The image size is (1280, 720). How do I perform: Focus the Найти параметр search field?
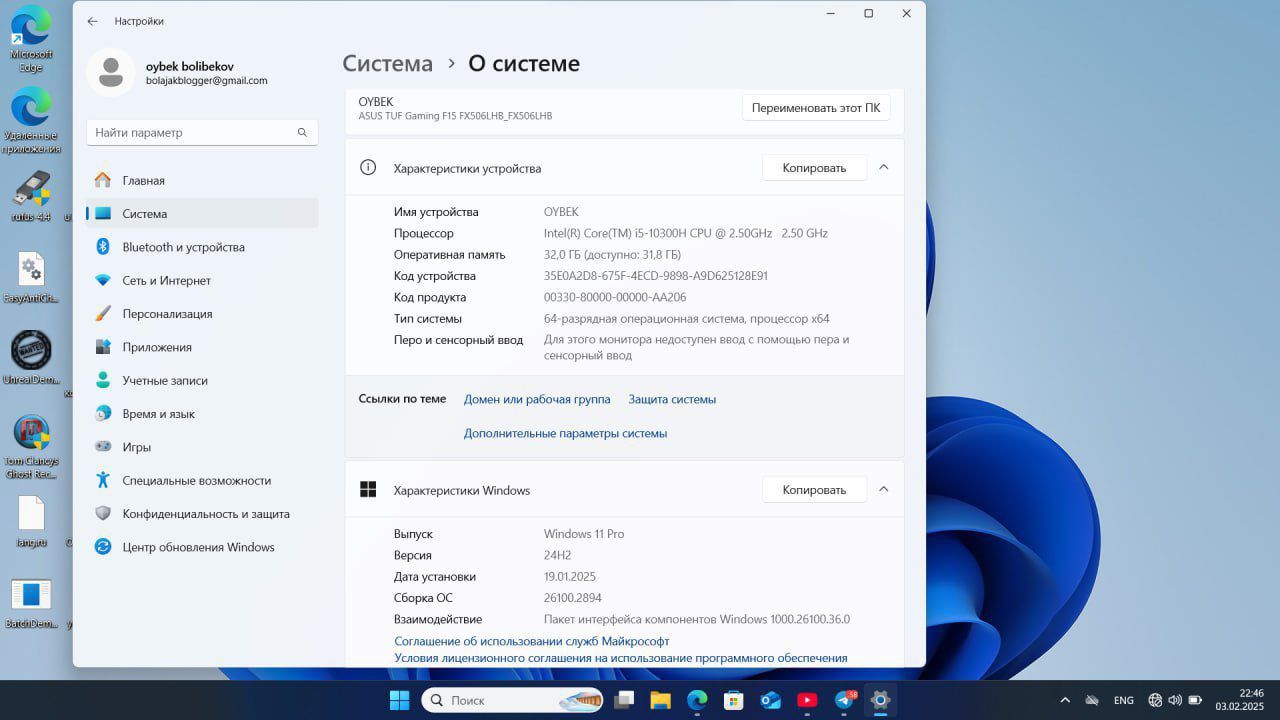pyautogui.click(x=202, y=132)
